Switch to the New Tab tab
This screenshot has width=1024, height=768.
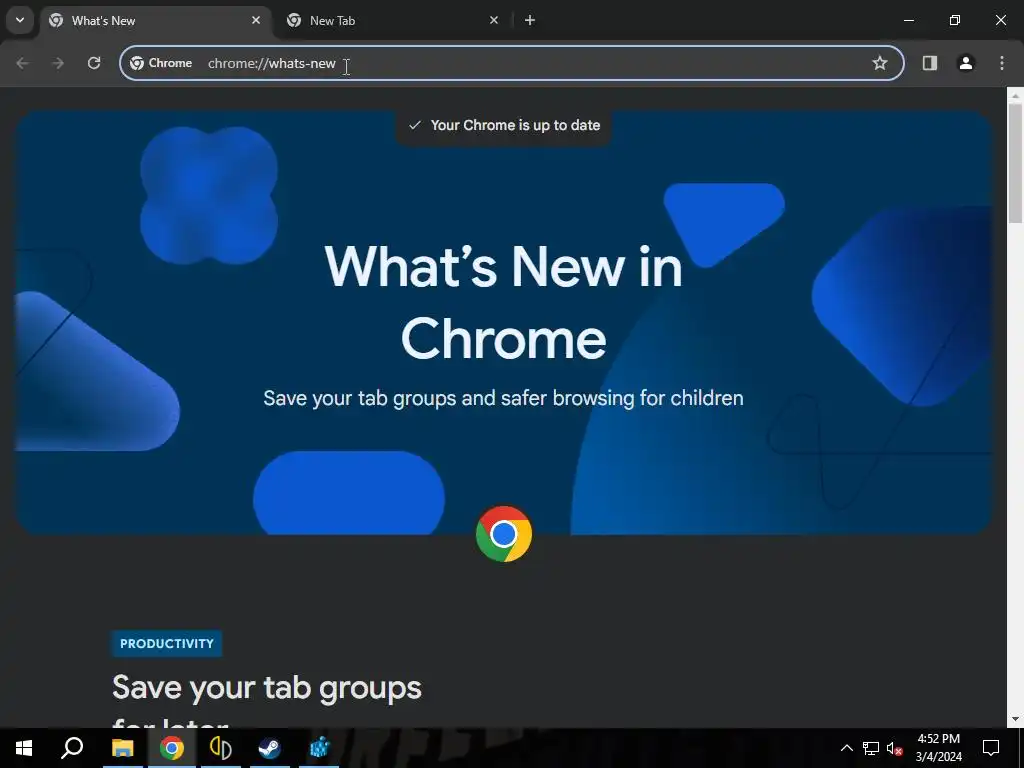click(x=392, y=20)
